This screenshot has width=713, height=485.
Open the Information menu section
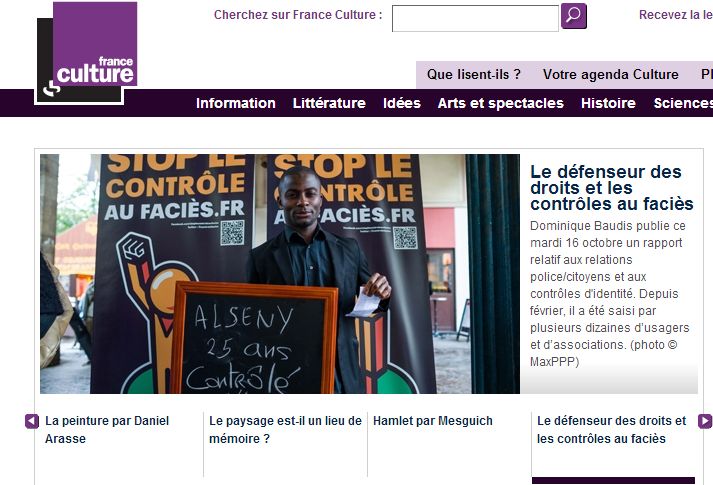click(x=236, y=103)
